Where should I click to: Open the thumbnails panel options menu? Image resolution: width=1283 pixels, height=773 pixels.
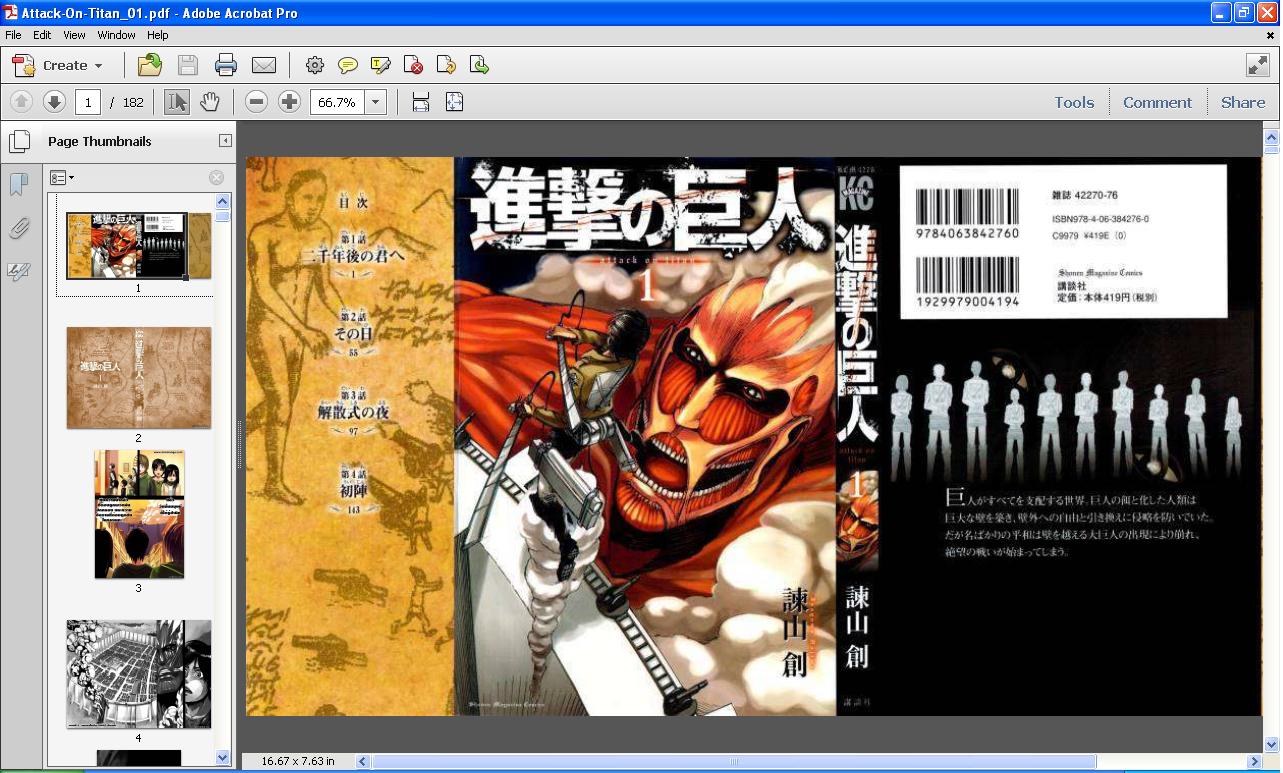[62, 178]
